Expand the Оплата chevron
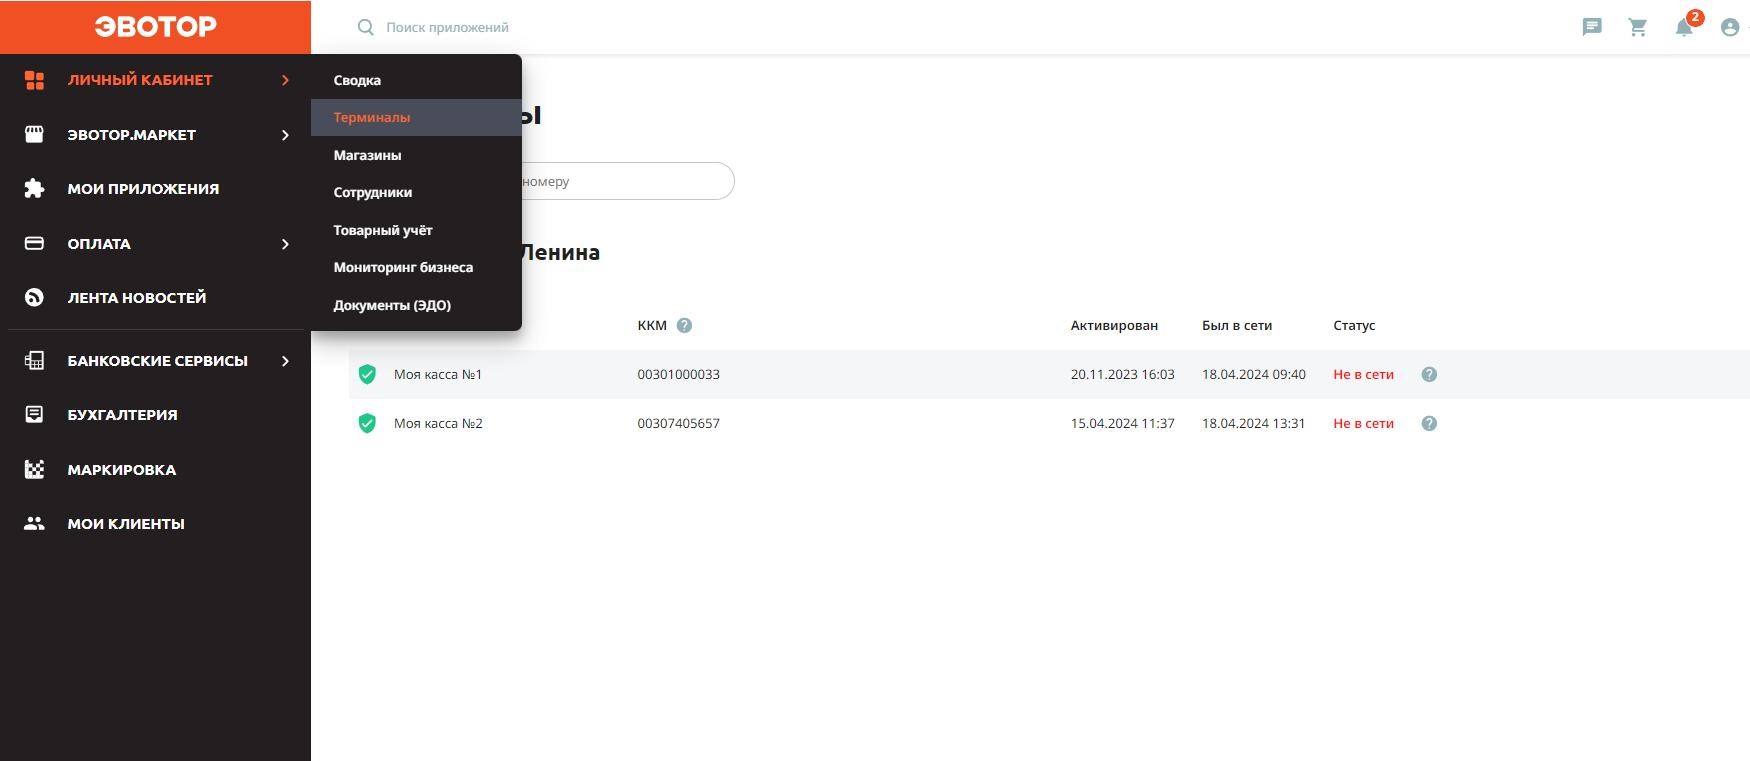The image size is (1750, 761). 285,244
